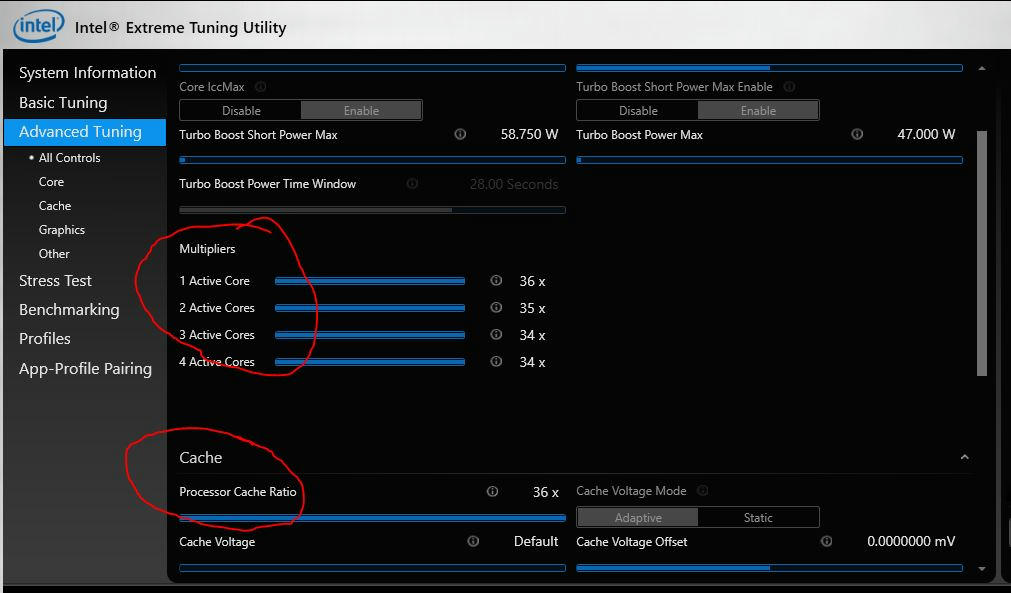Image resolution: width=1011 pixels, height=593 pixels.
Task: Click the Turbo Boost Short Power Max slider
Action: click(x=373, y=160)
